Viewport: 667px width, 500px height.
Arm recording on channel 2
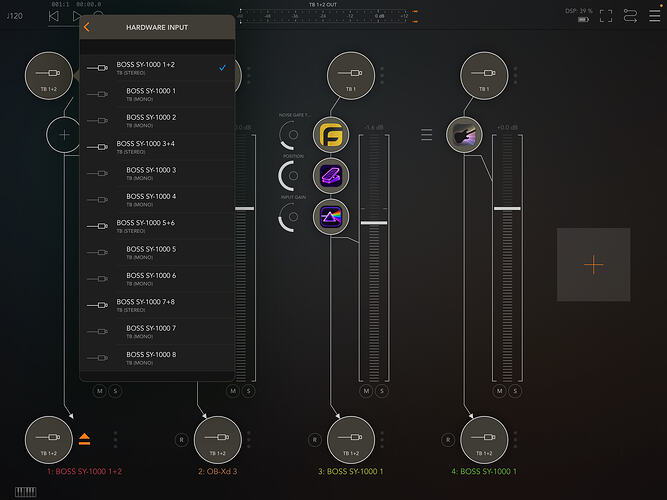click(x=181, y=440)
